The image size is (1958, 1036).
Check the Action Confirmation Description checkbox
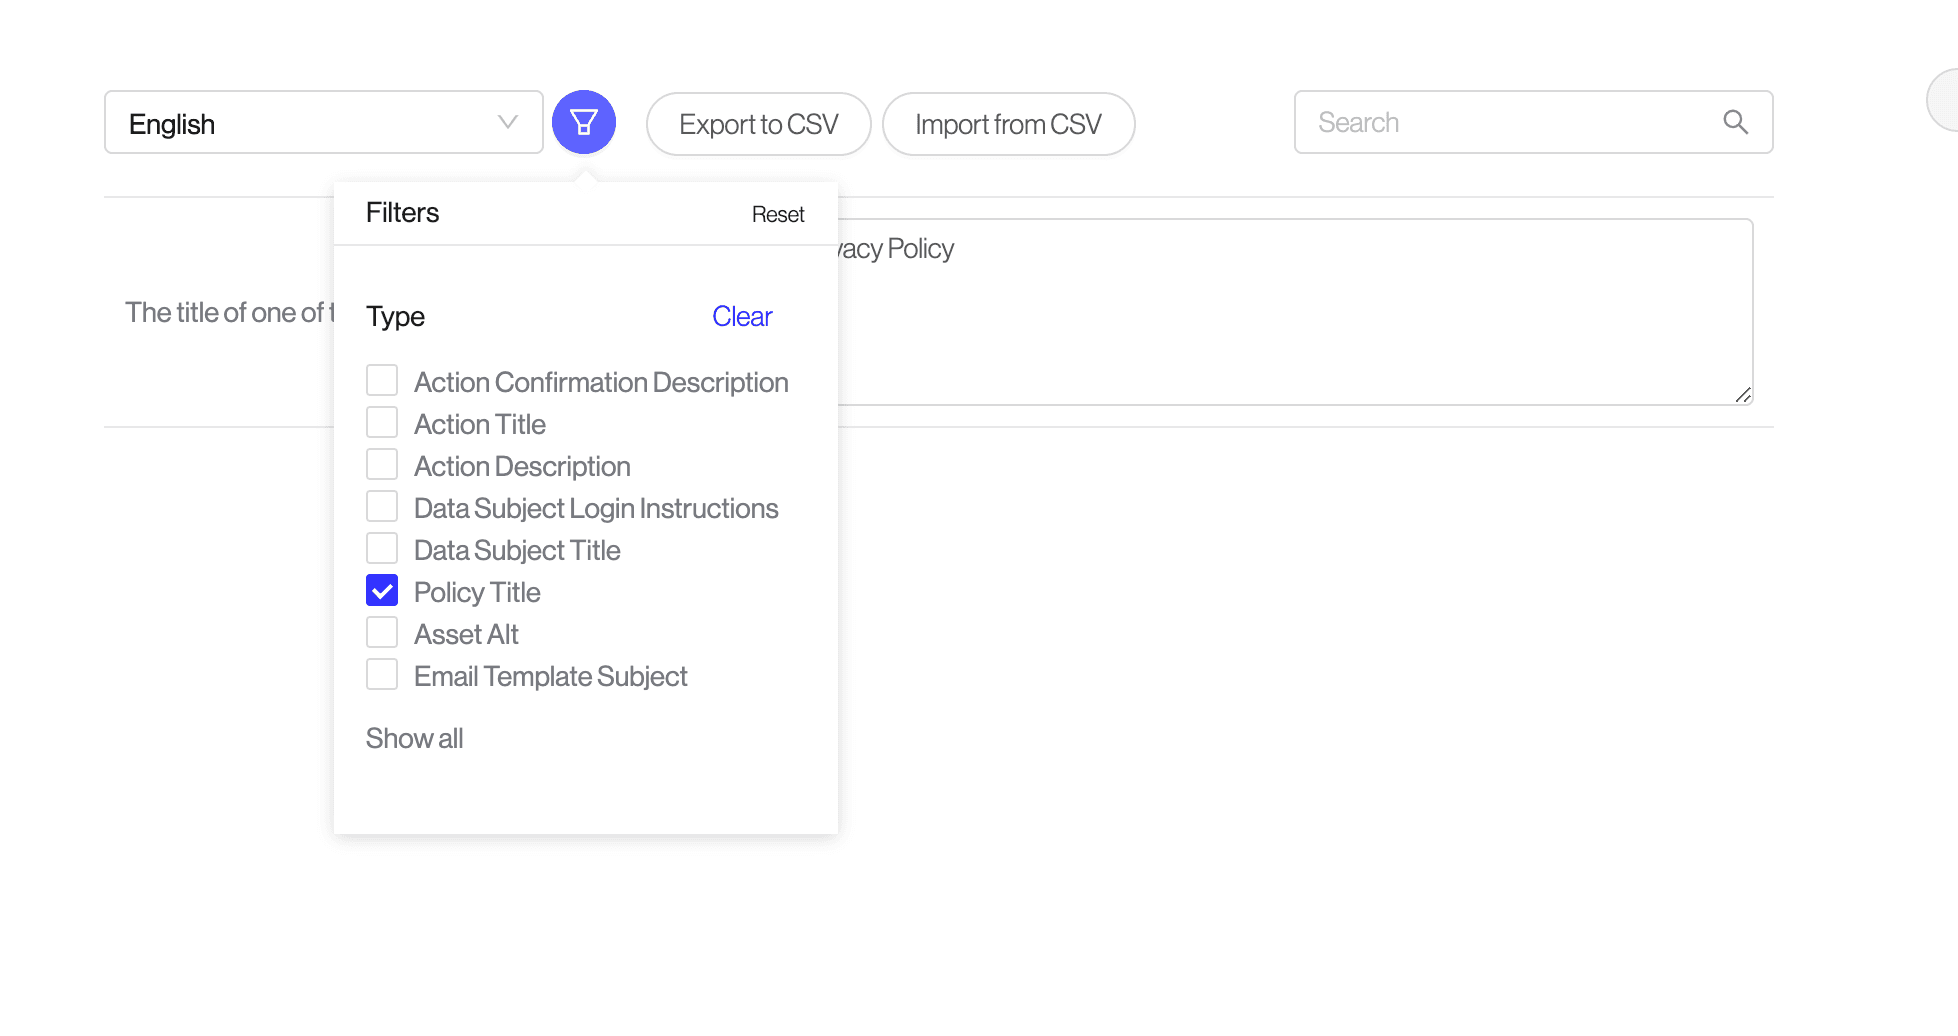[382, 381]
